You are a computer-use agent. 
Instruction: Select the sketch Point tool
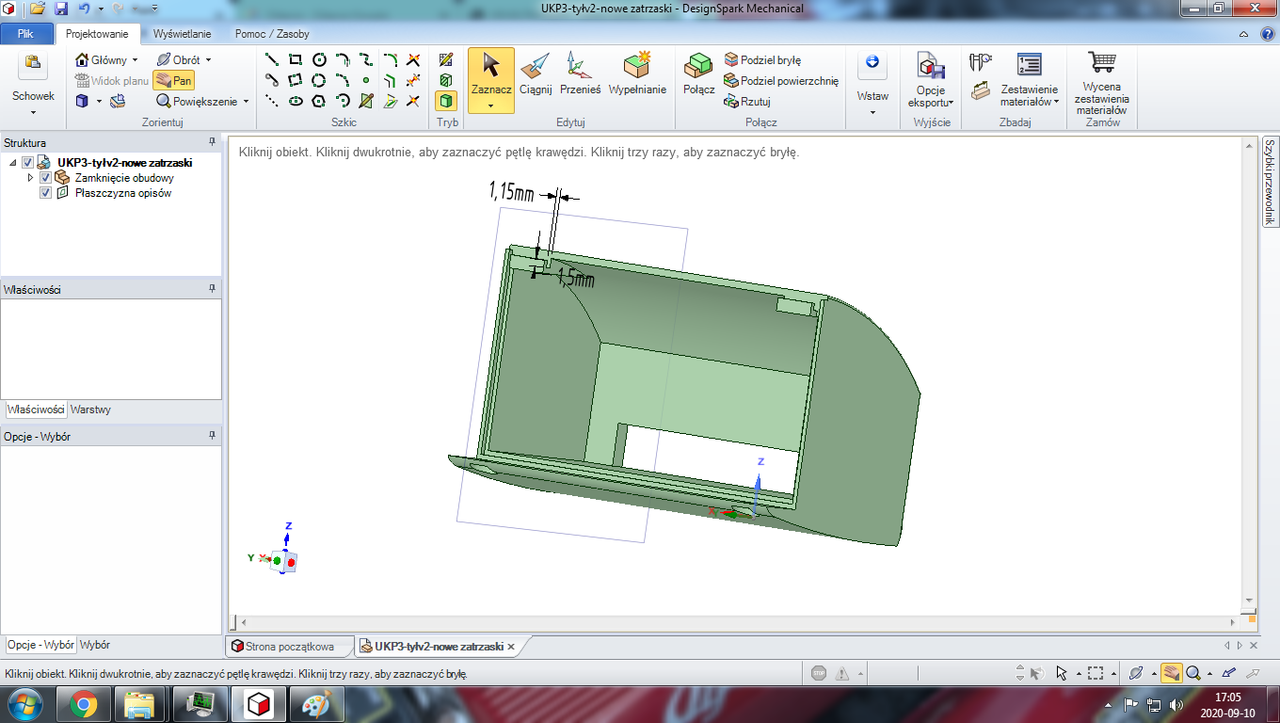(366, 80)
